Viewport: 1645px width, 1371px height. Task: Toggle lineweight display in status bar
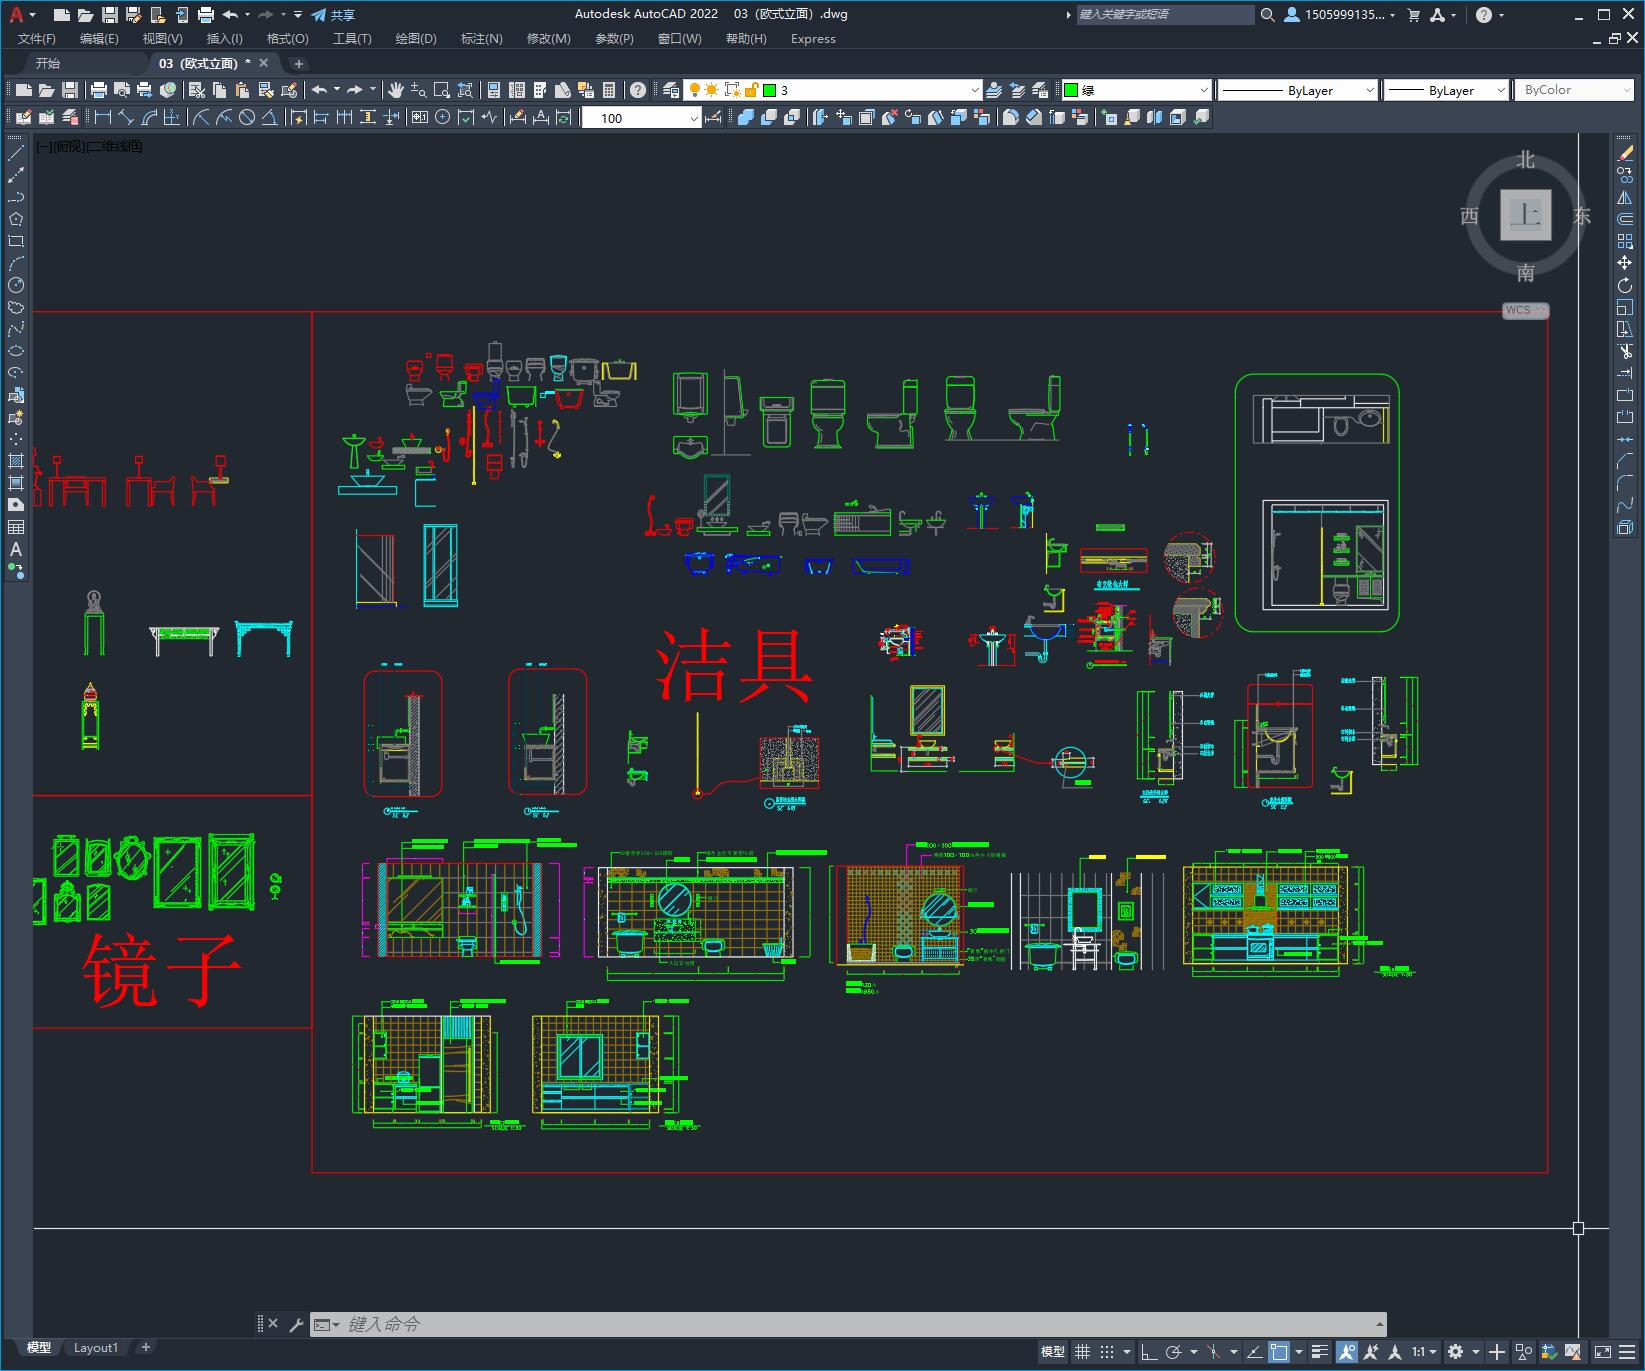[x=1320, y=1352]
